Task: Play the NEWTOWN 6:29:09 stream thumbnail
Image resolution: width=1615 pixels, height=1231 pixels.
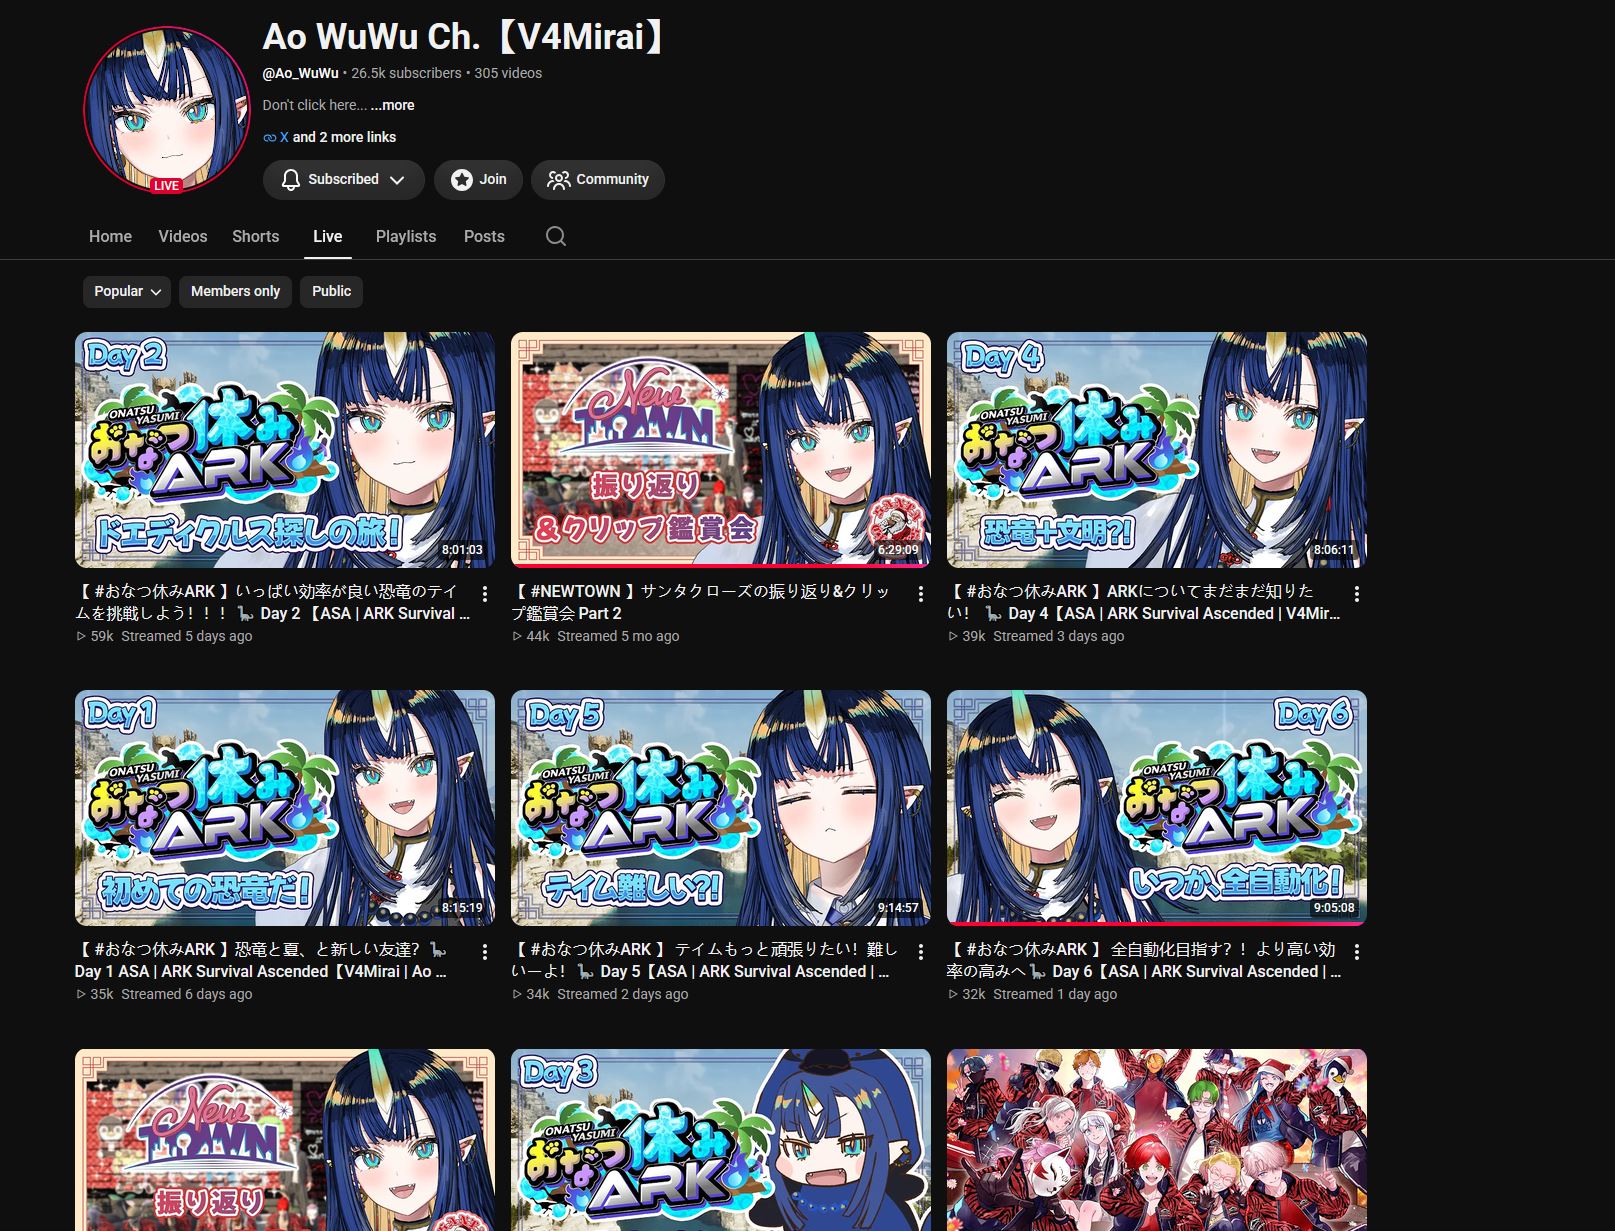Action: pyautogui.click(x=721, y=450)
